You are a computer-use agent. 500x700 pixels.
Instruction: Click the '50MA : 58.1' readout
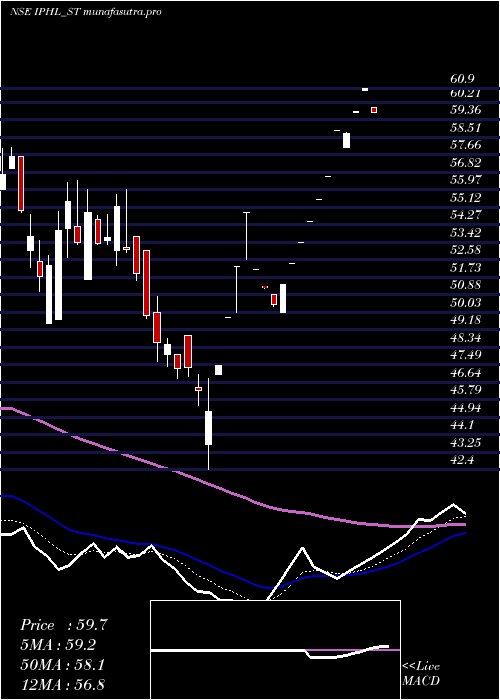pos(63,665)
